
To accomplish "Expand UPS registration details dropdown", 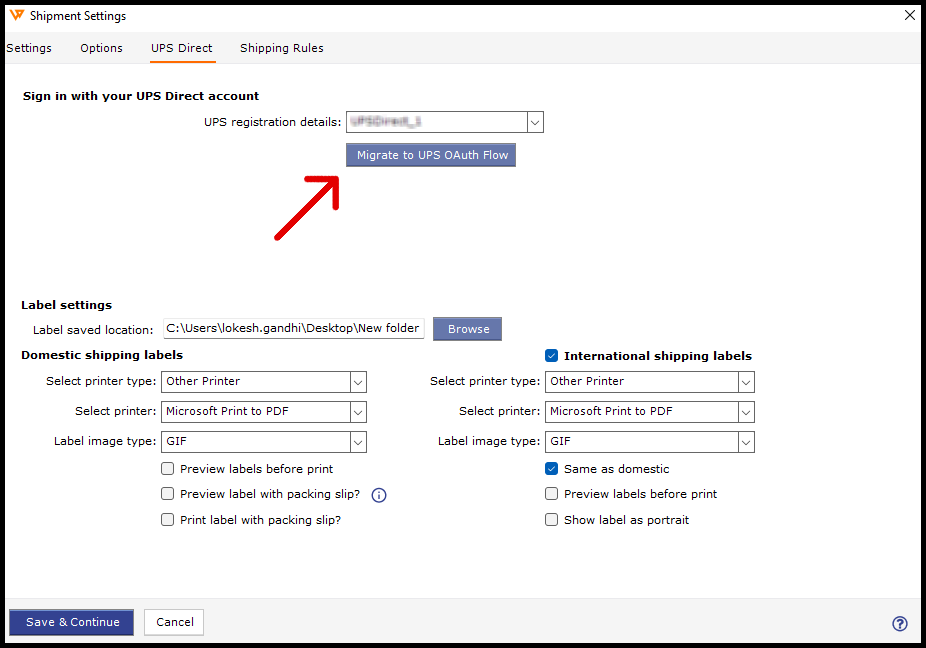I will [x=535, y=123].
